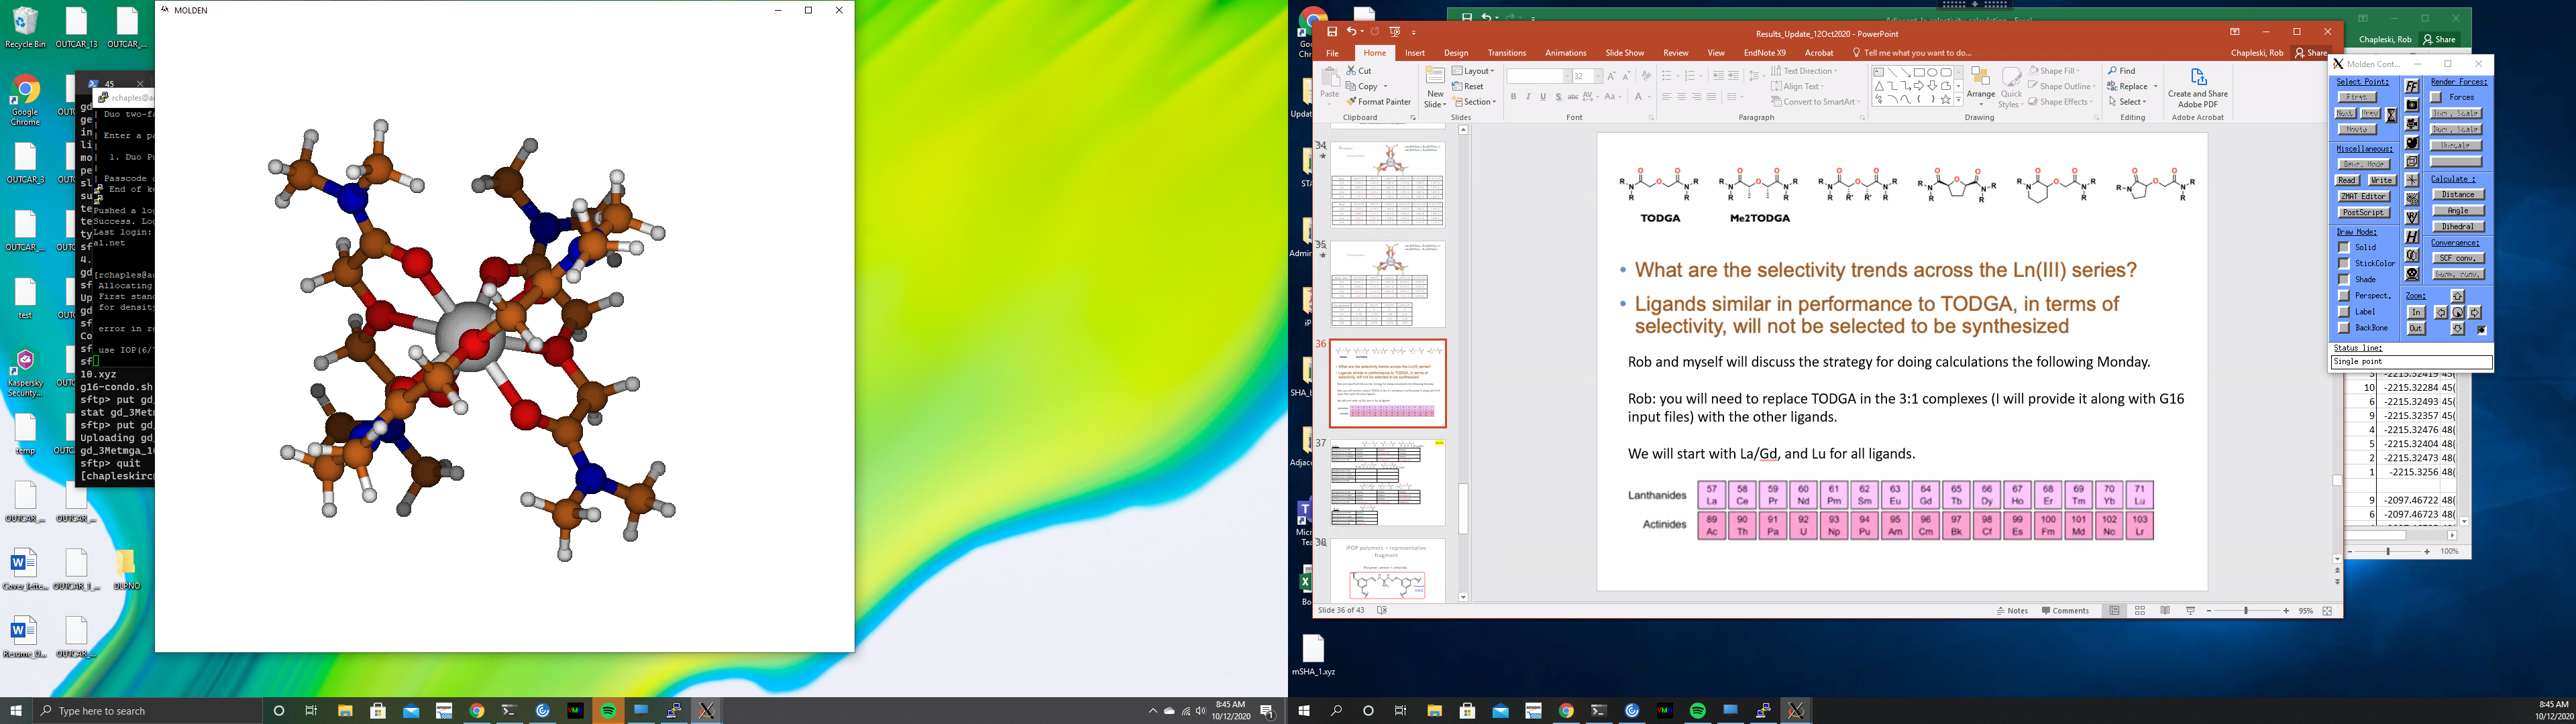The image size is (2576, 724).
Task: Click the camera snapshot icon in Molden
Action: tap(2412, 105)
